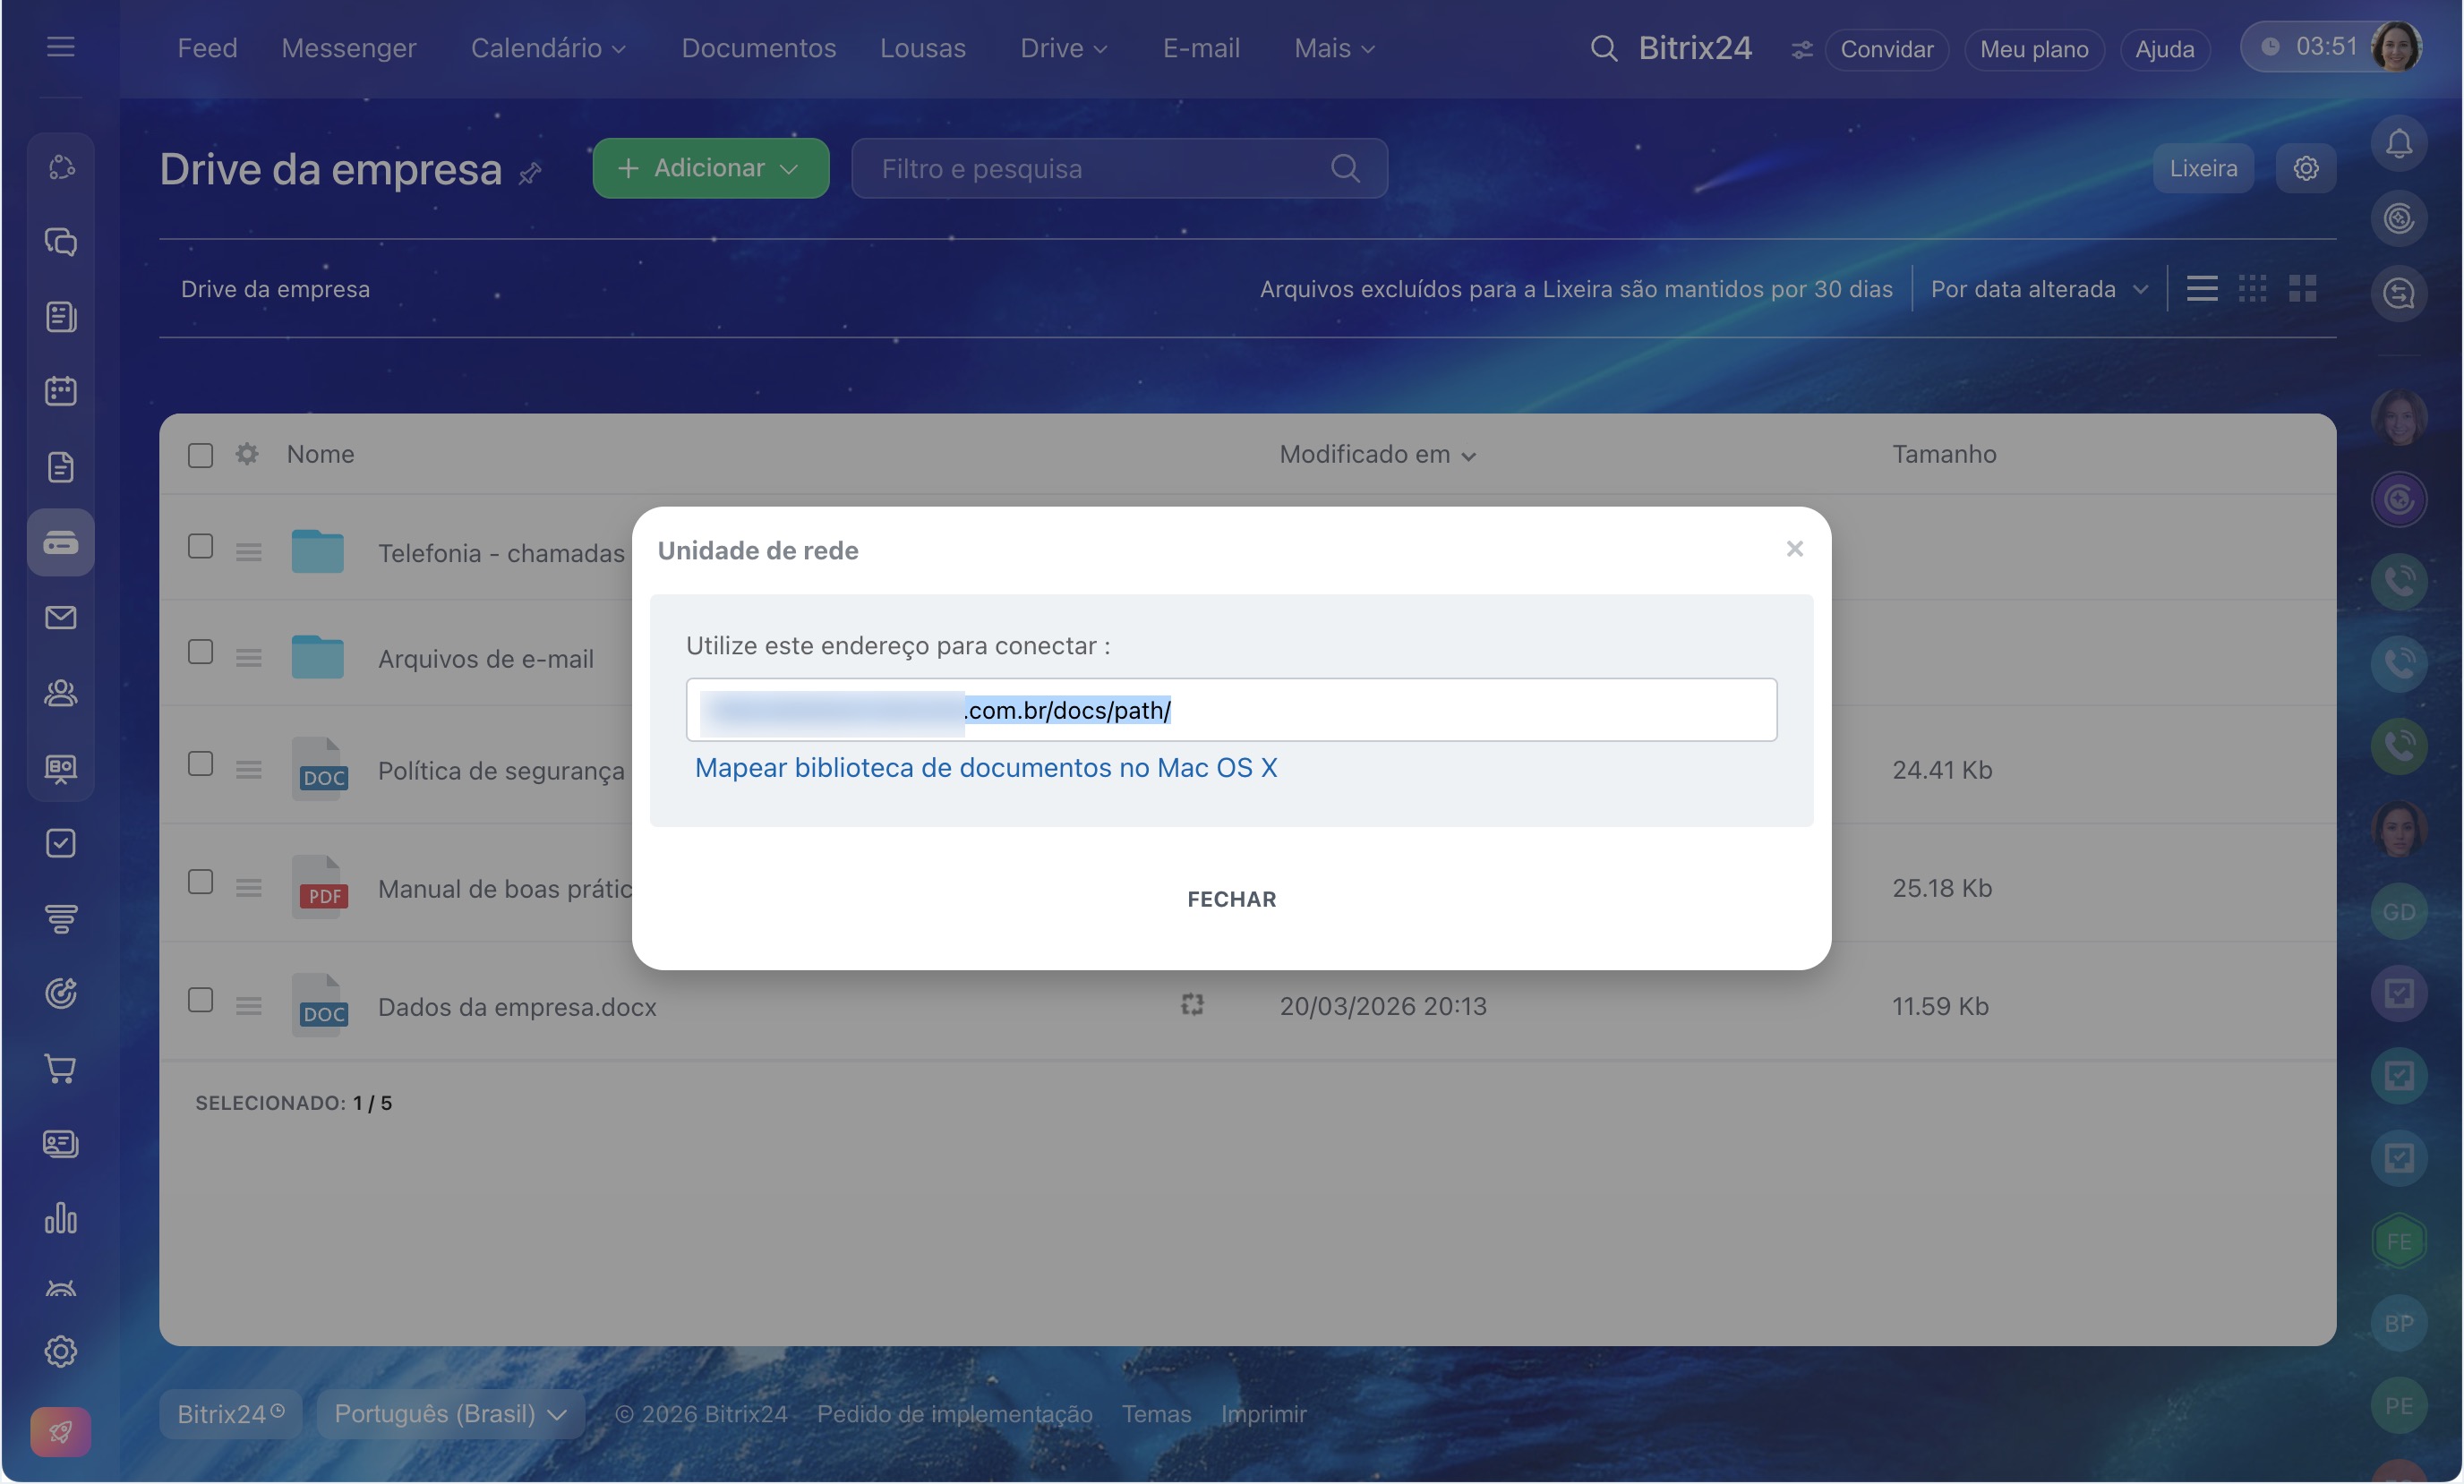The height and width of the screenshot is (1484, 2464).
Task: Open the Português (Brasil) language selector
Action: (x=450, y=1413)
